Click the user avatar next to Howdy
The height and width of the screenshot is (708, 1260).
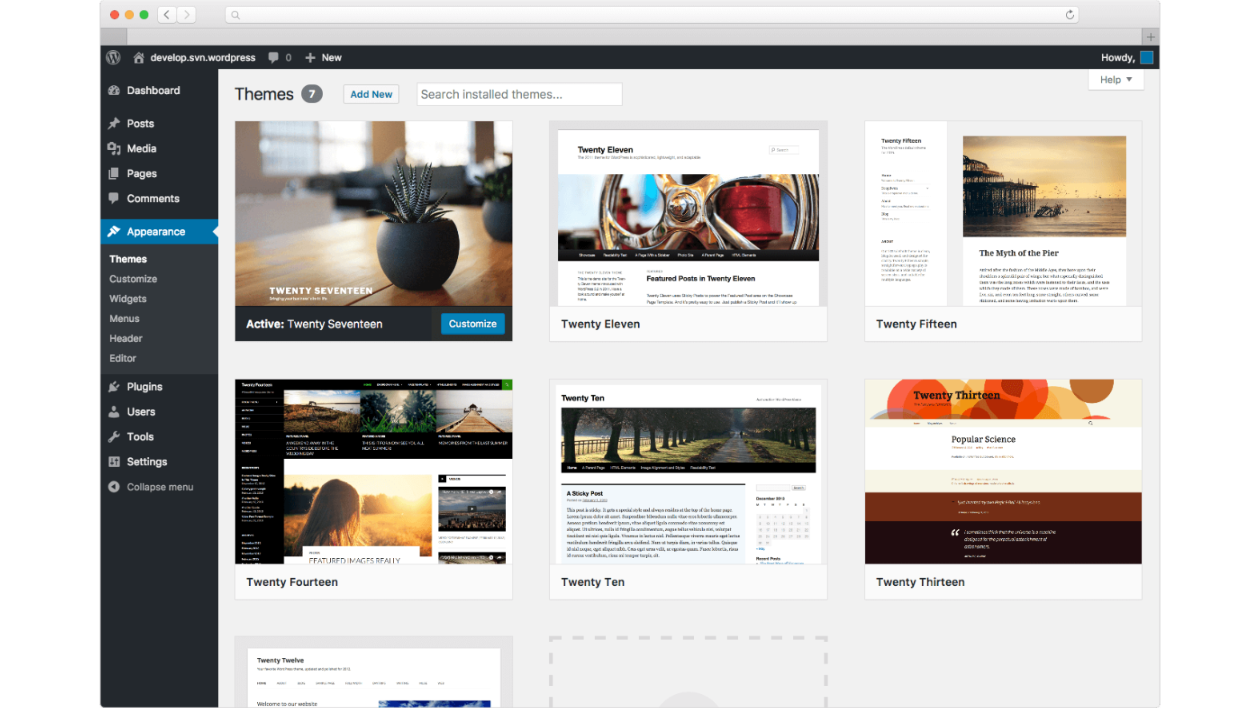[1146, 58]
